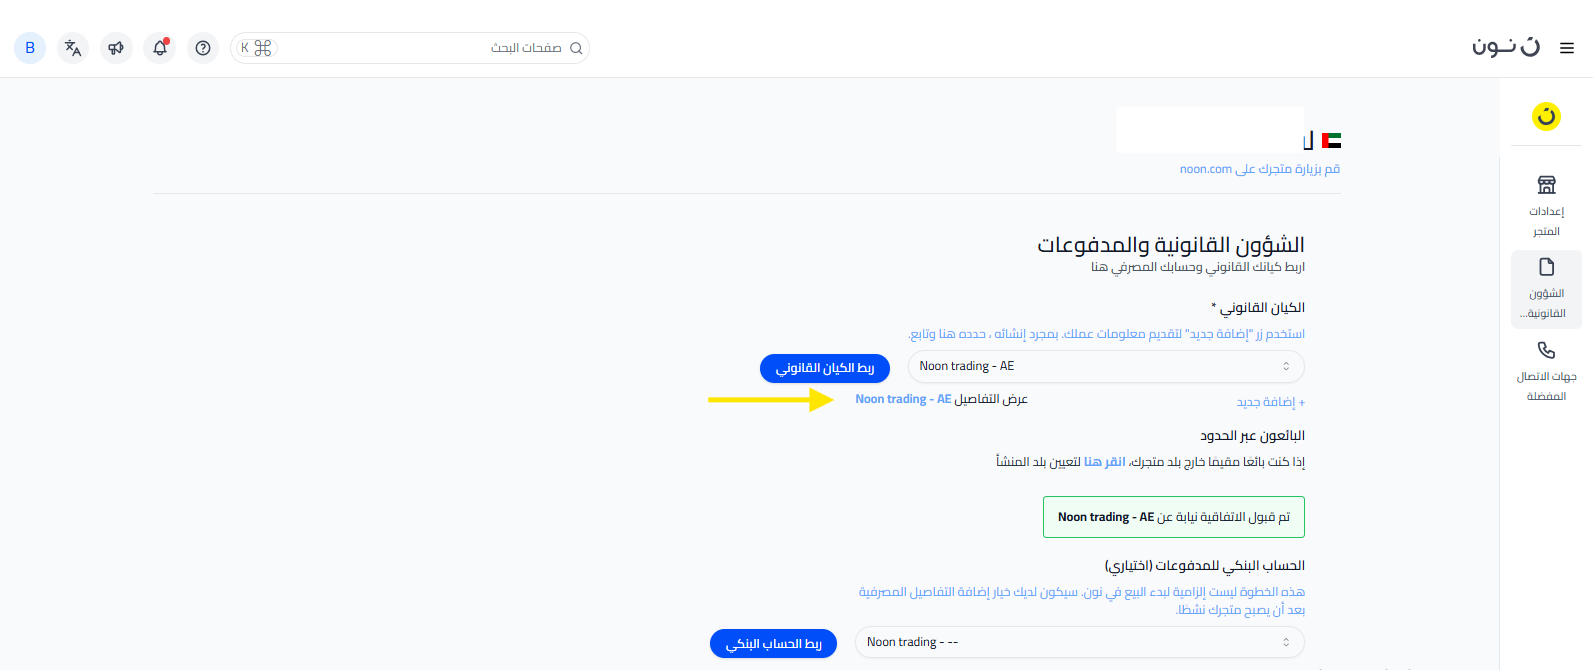Image resolution: width=1593 pixels, height=670 pixels.
Task: Open the notifications bell
Action: pyautogui.click(x=160, y=48)
